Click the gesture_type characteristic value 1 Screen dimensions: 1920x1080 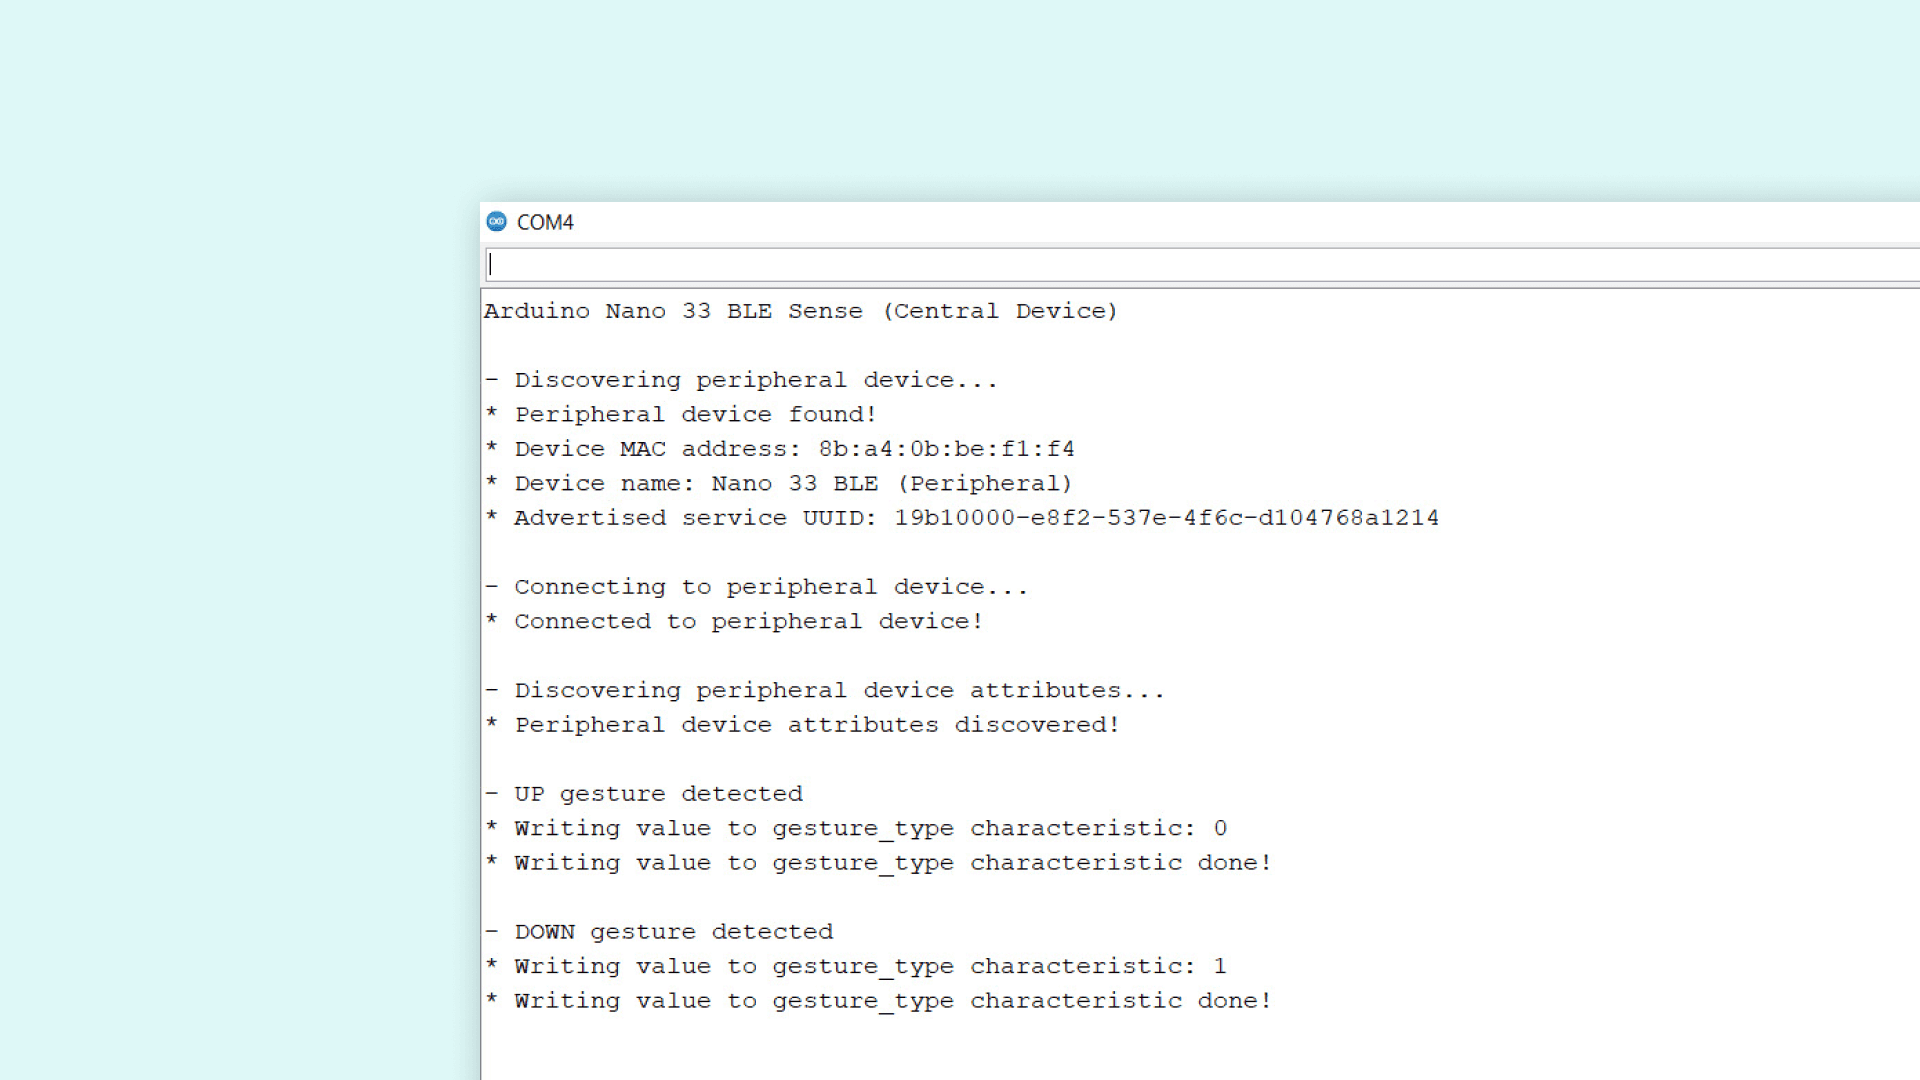click(1220, 967)
